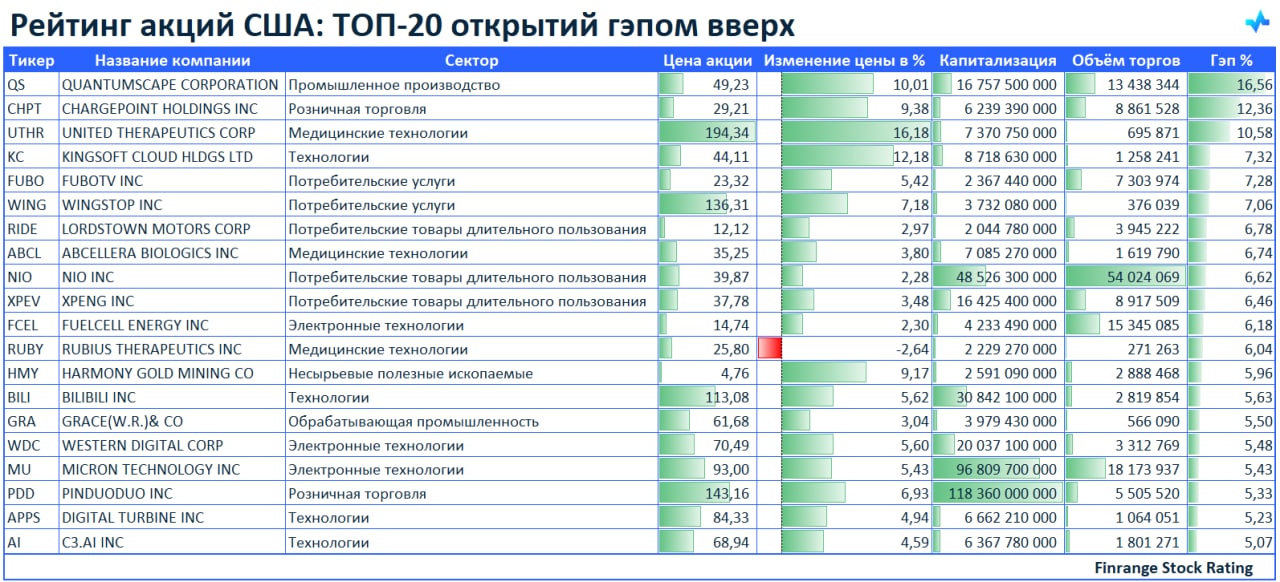Click company name UNITED THERAPEUTICS CORP
1280x582 pixels.
[x=158, y=133]
